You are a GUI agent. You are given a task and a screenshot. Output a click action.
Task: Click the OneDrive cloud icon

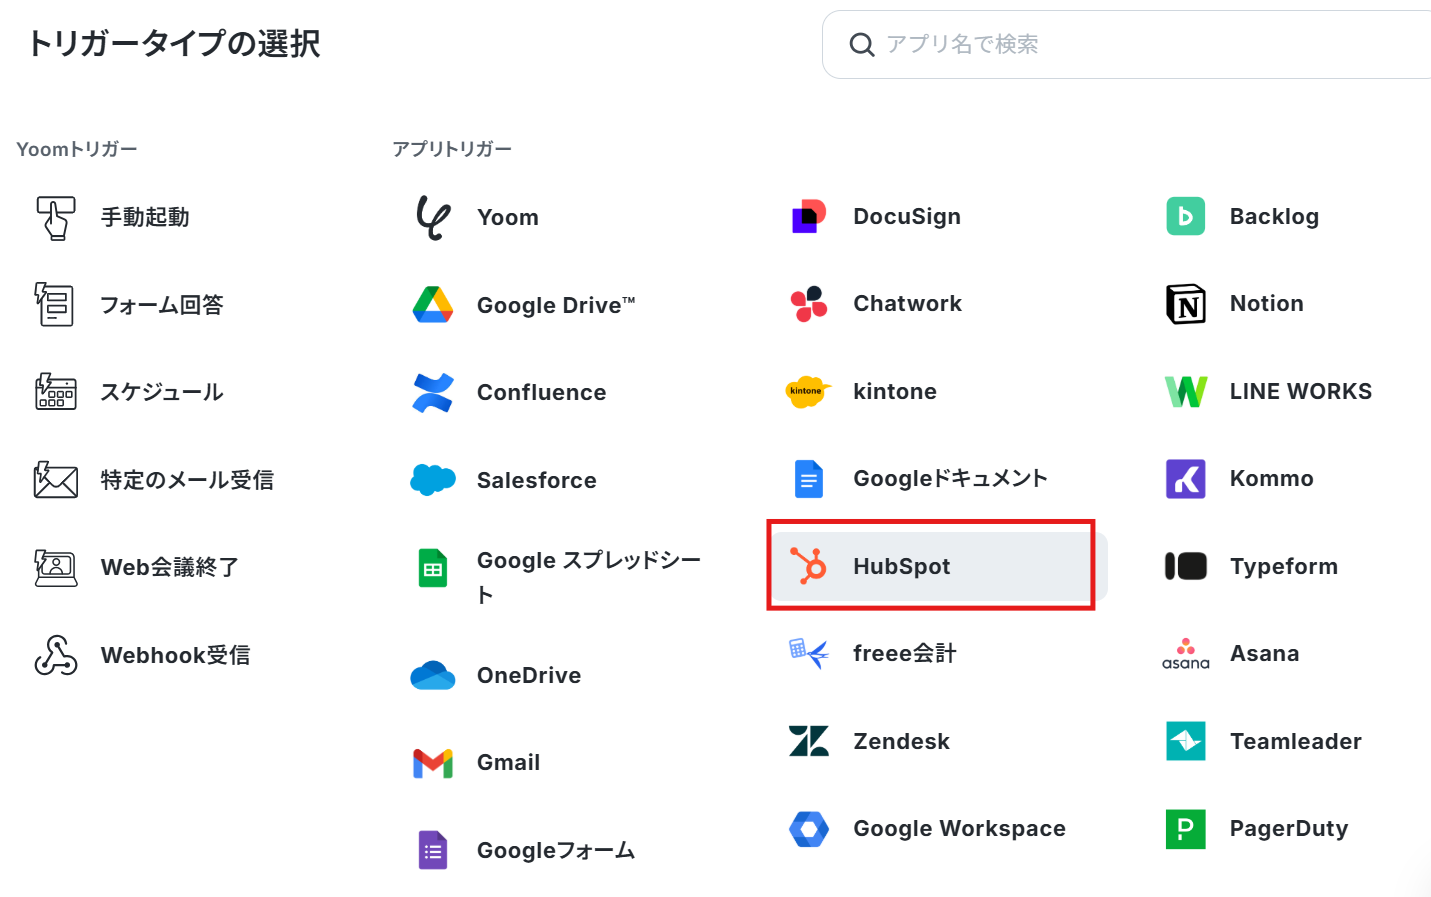click(x=433, y=675)
